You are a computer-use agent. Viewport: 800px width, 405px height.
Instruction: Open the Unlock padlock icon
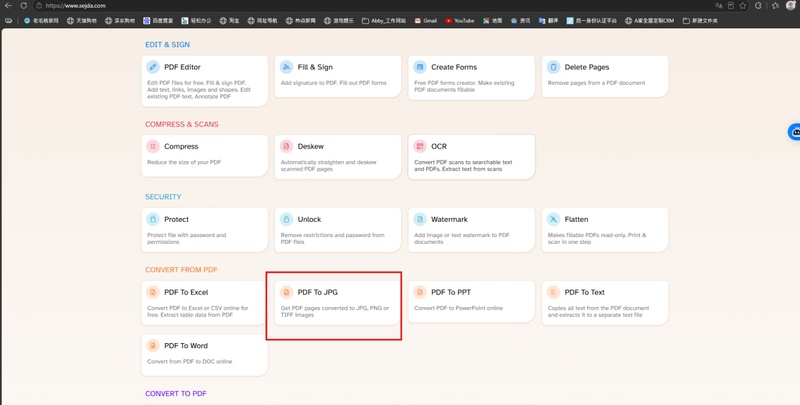coord(286,219)
